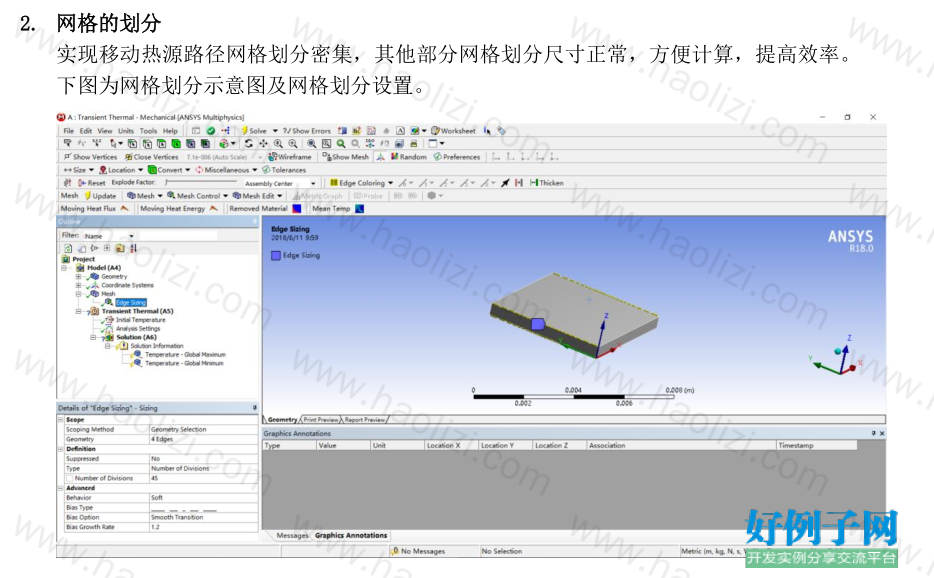Toggle Show Mesh display

coord(345,157)
